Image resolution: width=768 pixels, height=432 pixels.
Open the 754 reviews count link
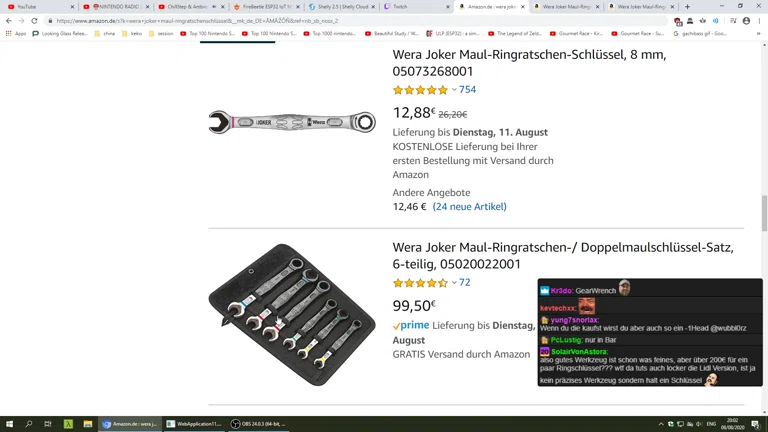coord(467,90)
